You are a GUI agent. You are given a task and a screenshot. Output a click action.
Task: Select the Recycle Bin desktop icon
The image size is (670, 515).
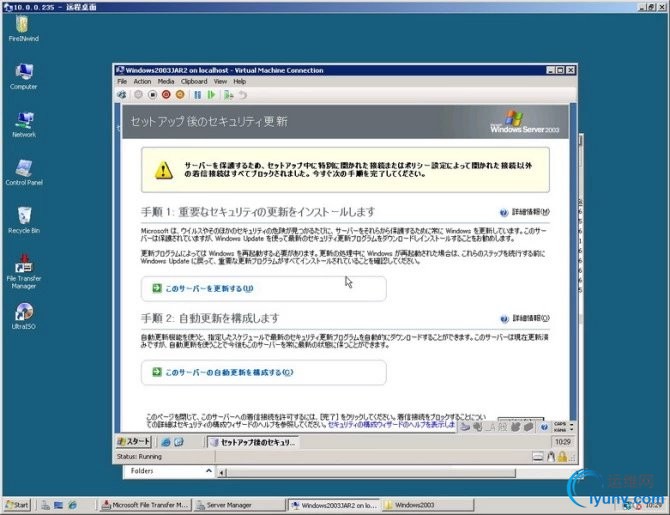pyautogui.click(x=24, y=220)
